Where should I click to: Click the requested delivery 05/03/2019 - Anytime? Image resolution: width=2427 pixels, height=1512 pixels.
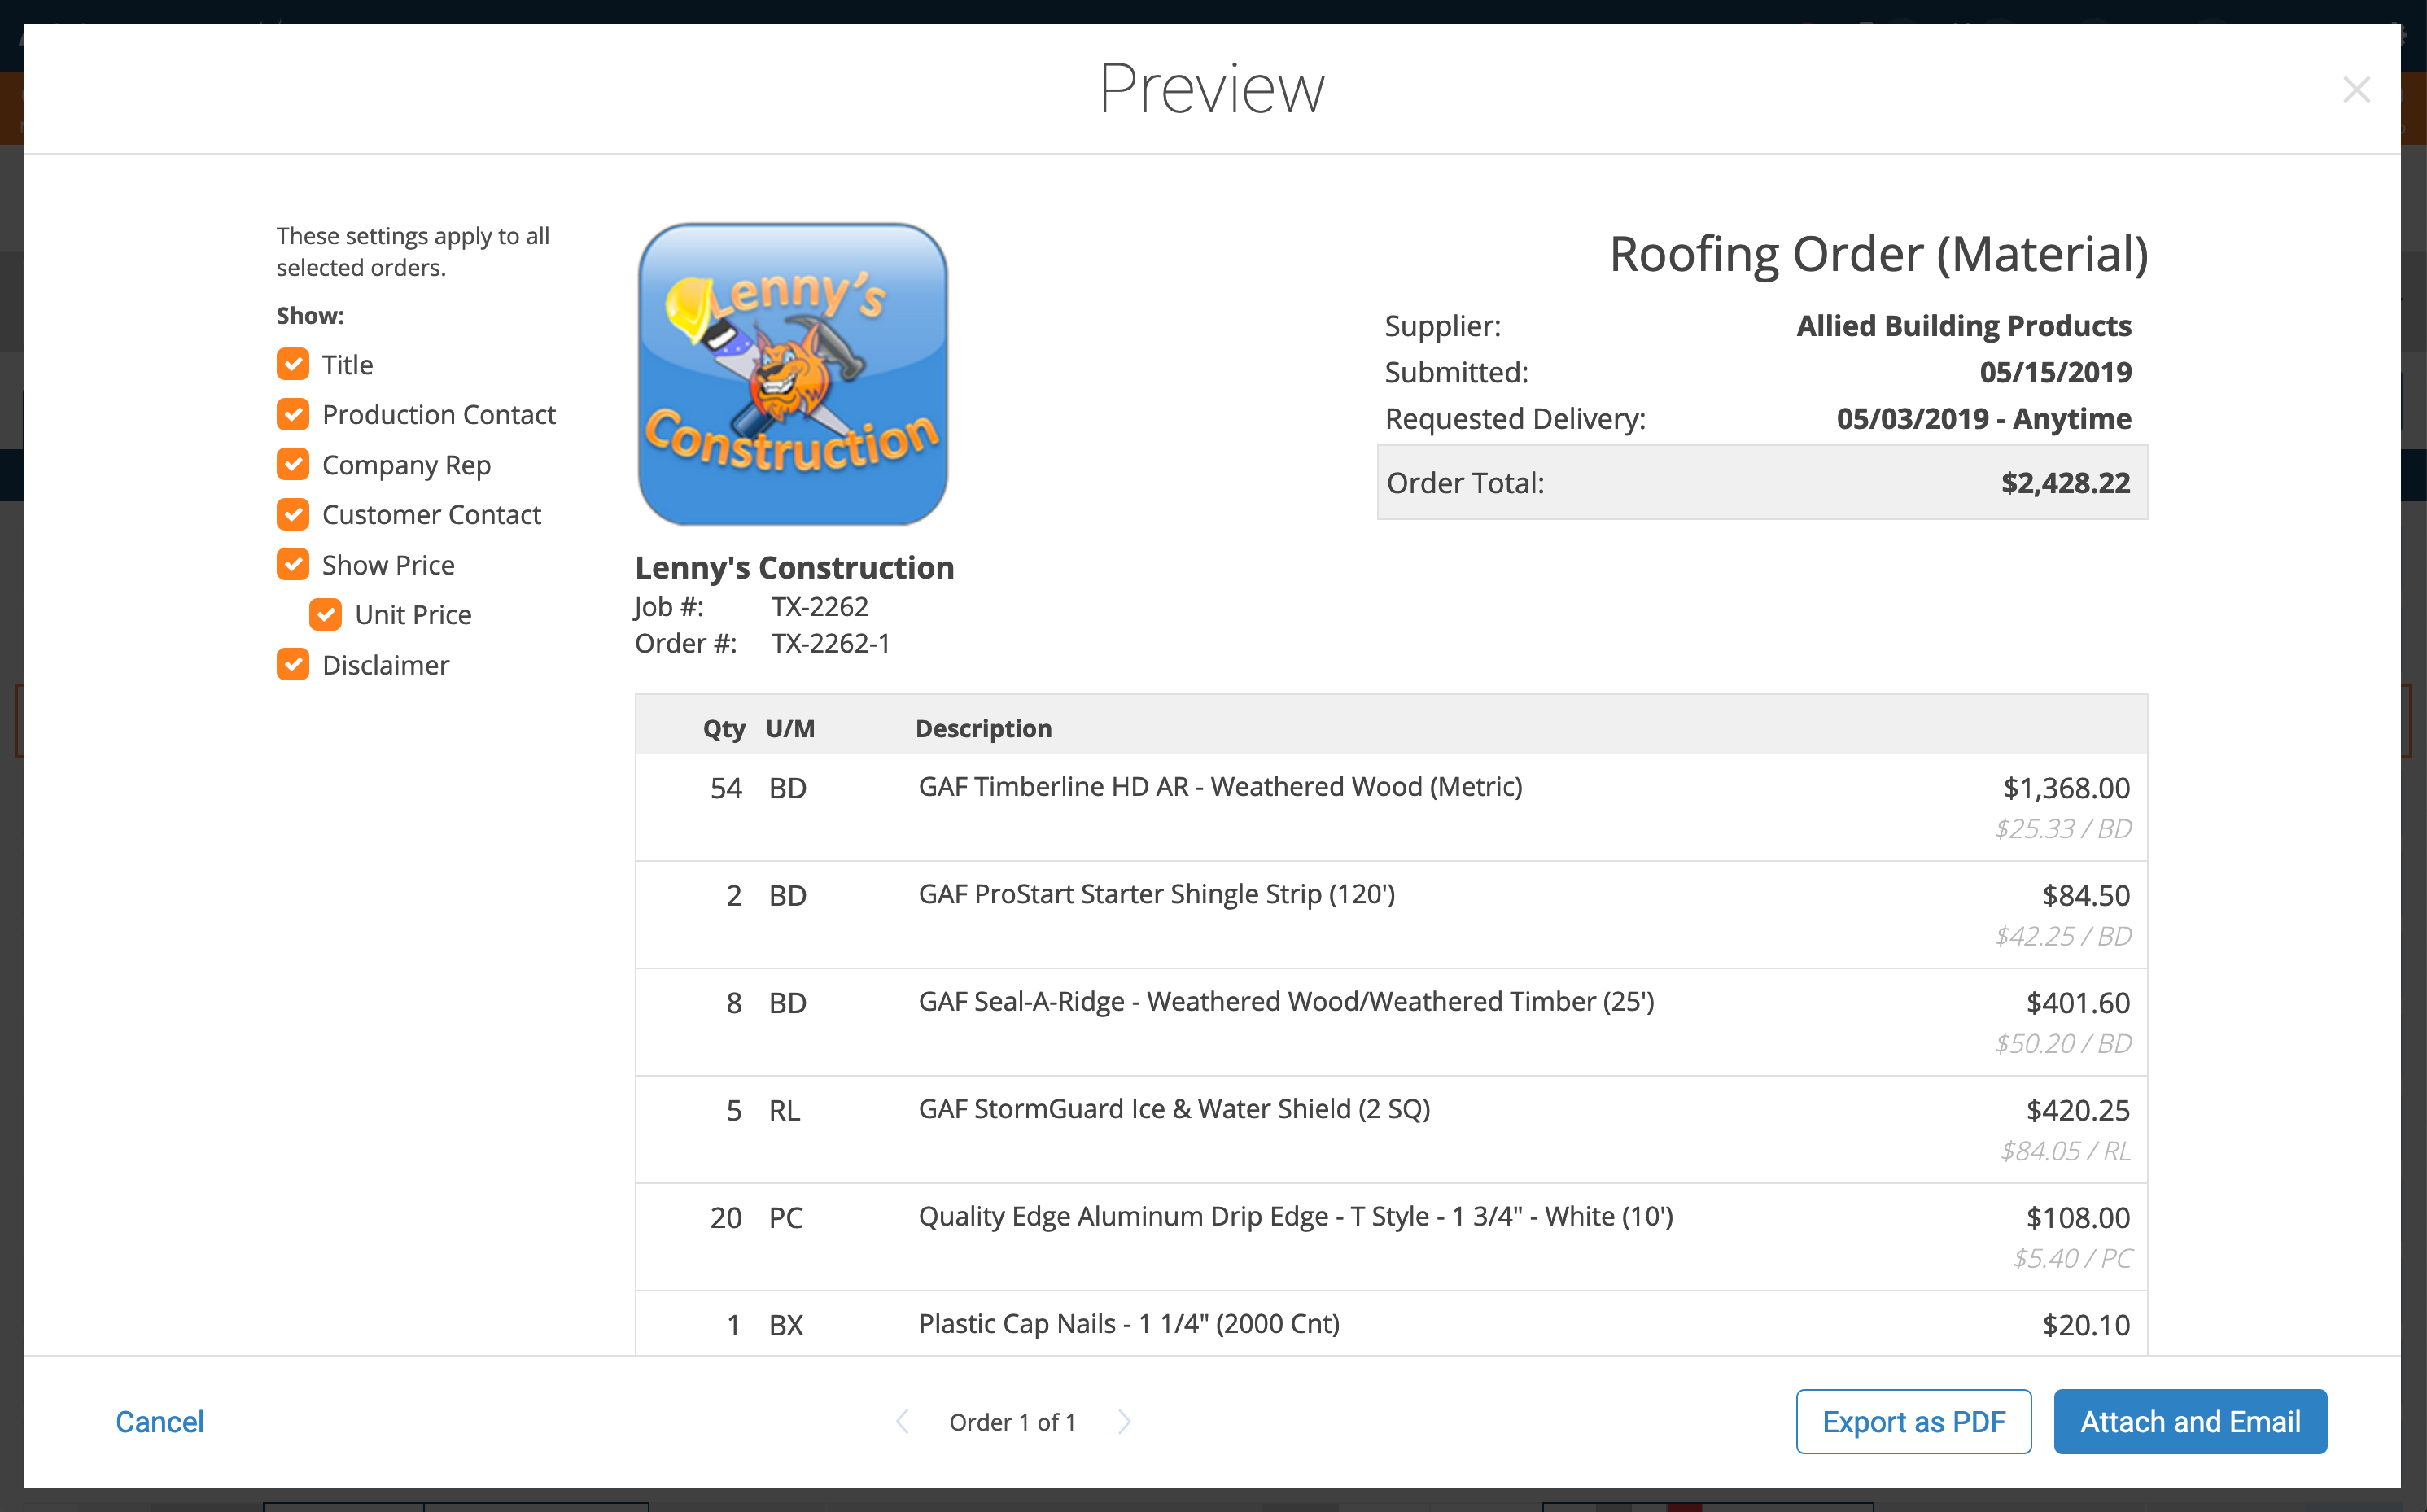point(1983,418)
